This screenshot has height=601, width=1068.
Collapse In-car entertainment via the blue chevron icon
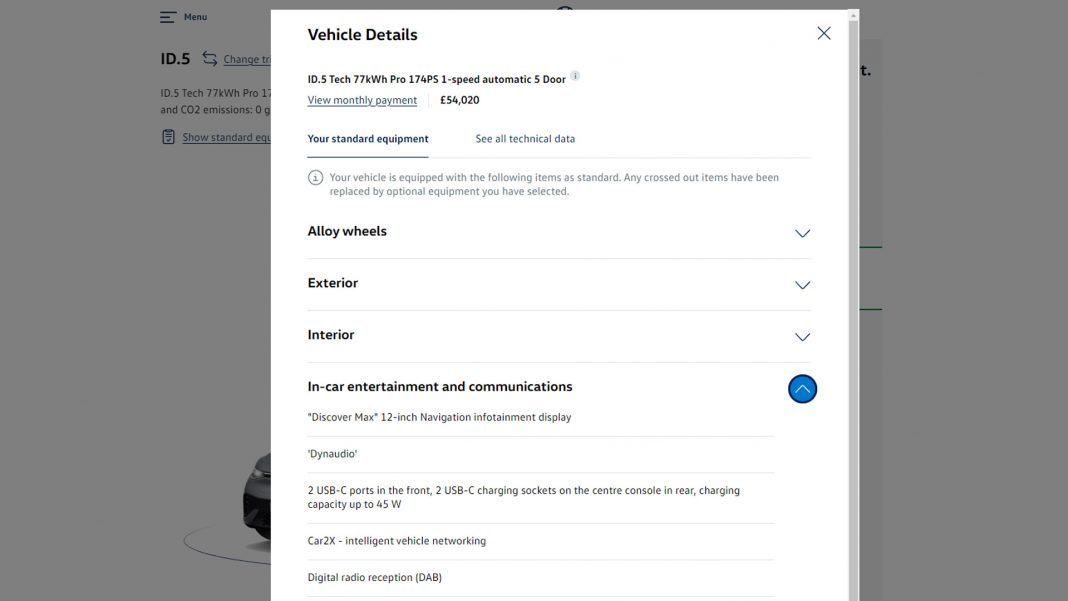pos(801,388)
